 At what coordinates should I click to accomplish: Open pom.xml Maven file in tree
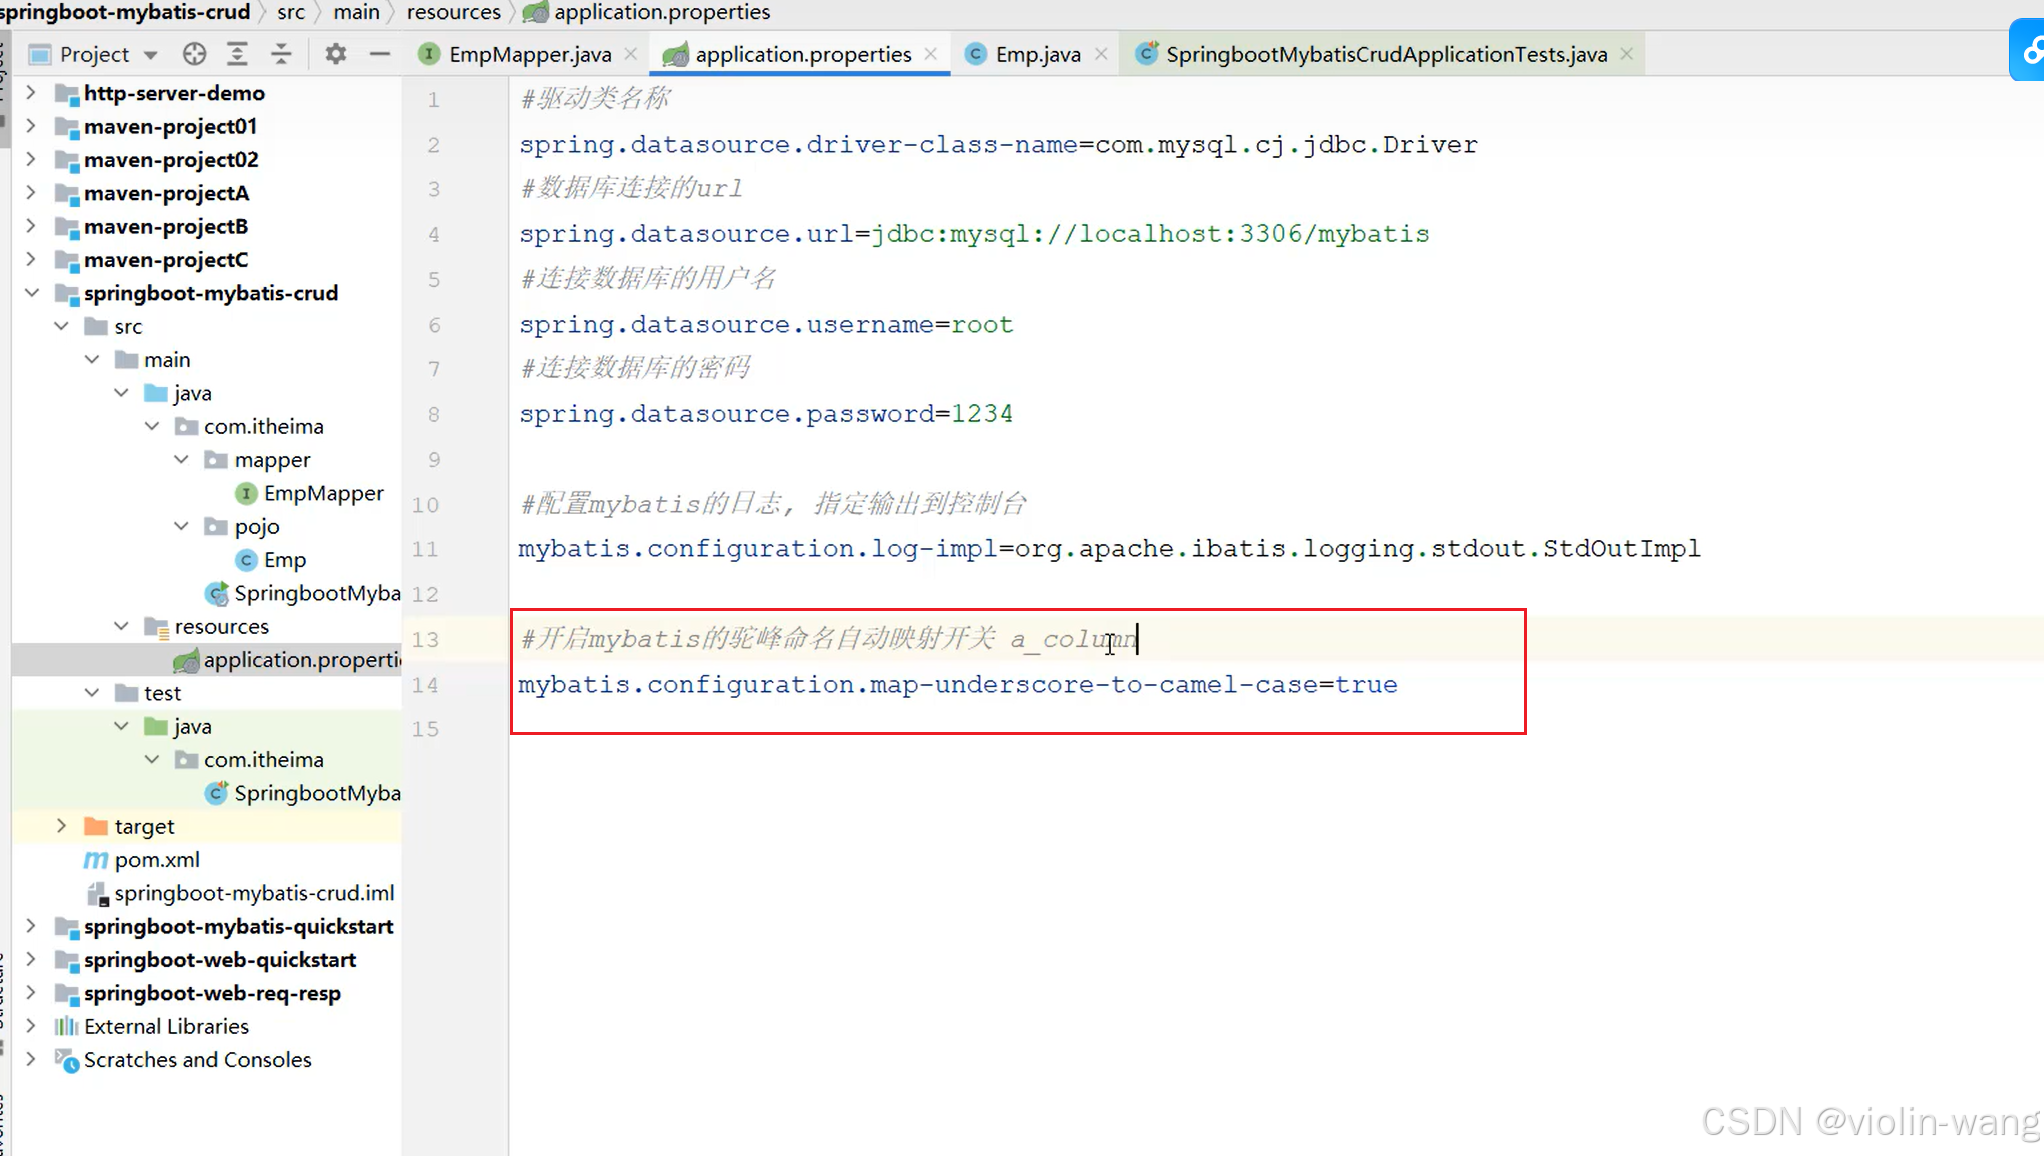[x=156, y=860]
